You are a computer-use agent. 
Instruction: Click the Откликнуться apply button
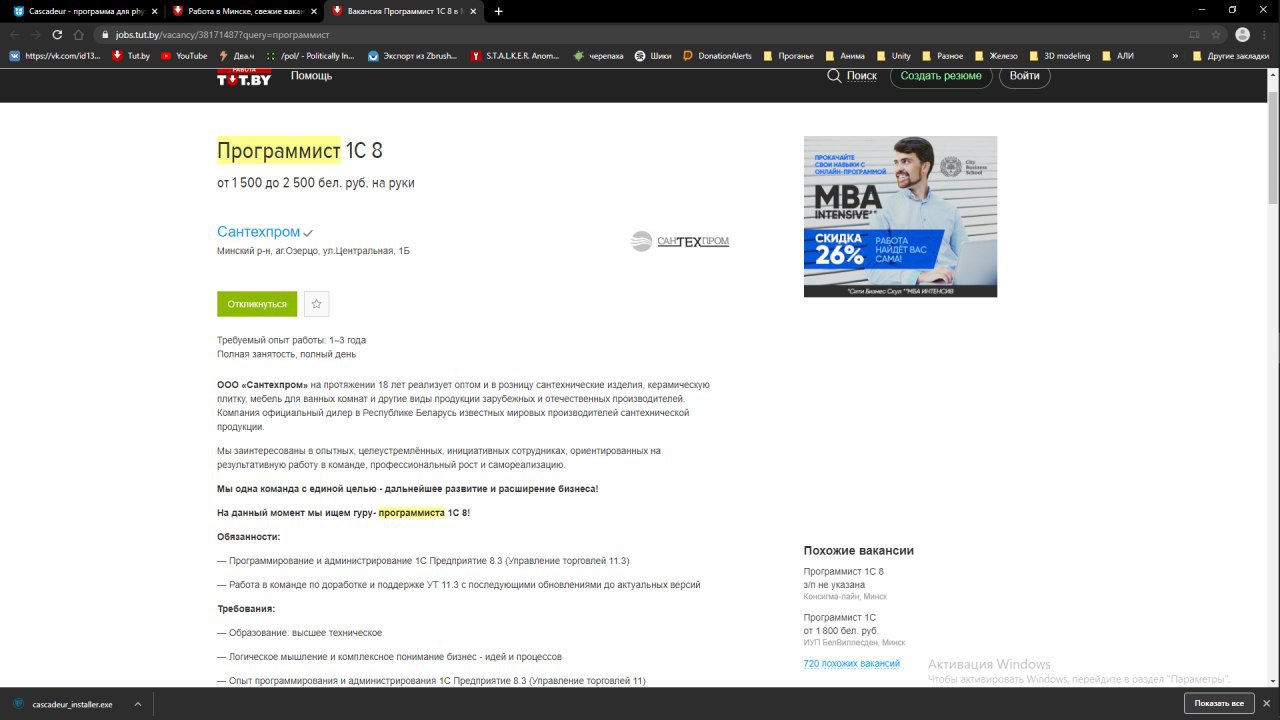257,304
